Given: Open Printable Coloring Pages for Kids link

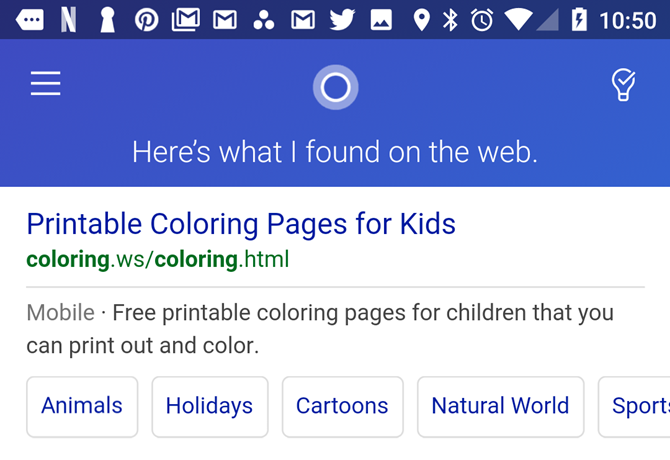Looking at the screenshot, I should click(241, 223).
